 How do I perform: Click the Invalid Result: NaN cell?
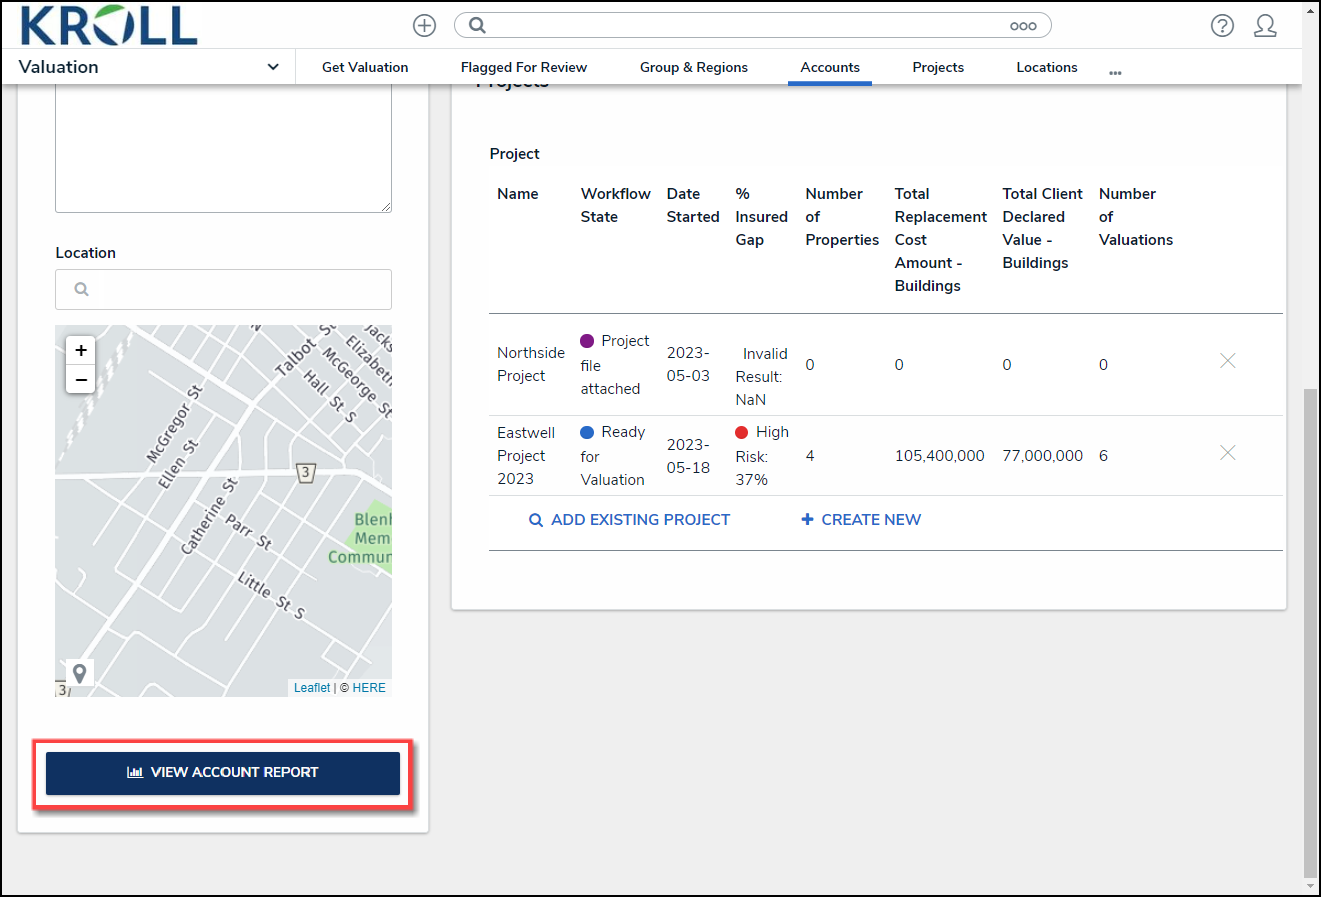[762, 377]
